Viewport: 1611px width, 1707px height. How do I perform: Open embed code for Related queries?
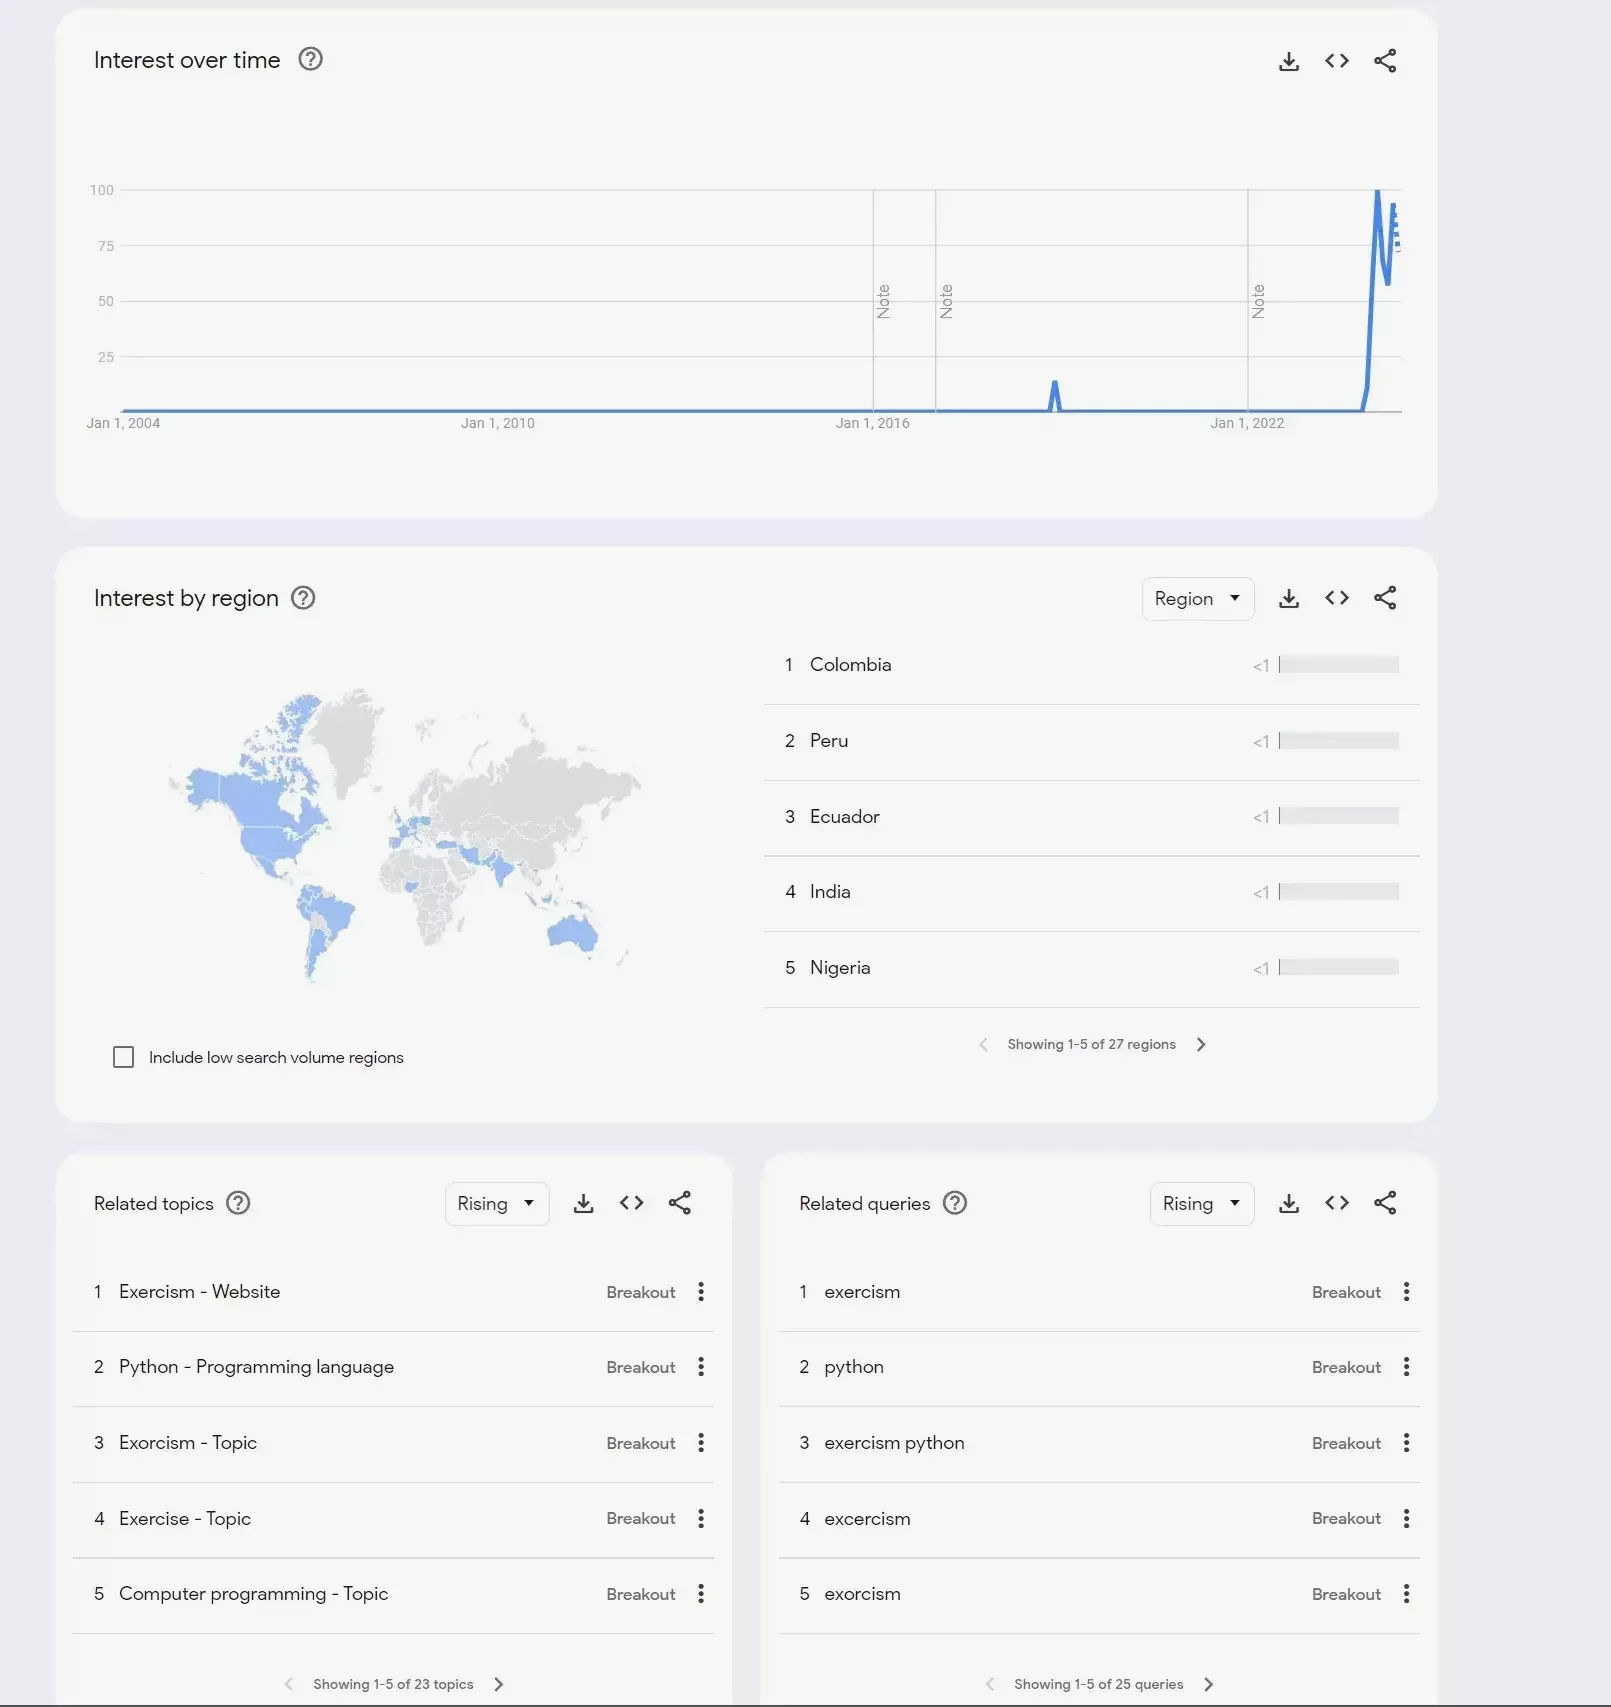click(x=1337, y=1203)
